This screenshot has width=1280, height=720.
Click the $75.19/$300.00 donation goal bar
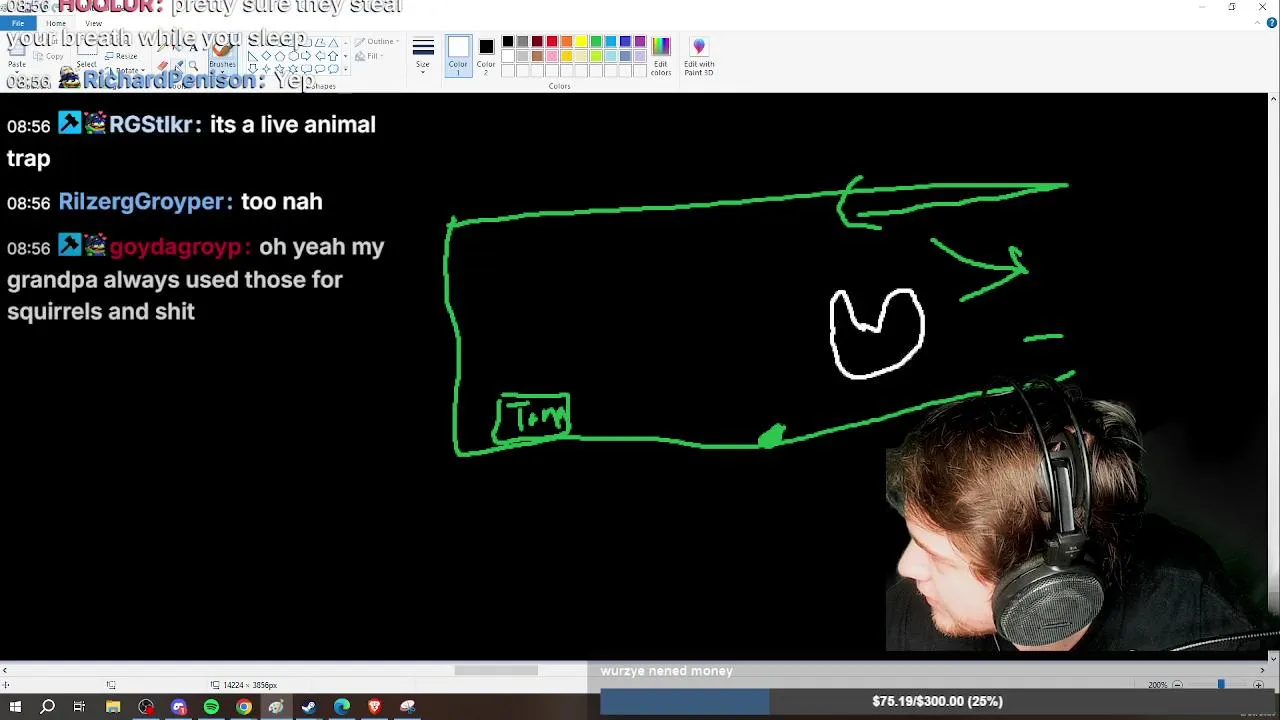tap(937, 701)
